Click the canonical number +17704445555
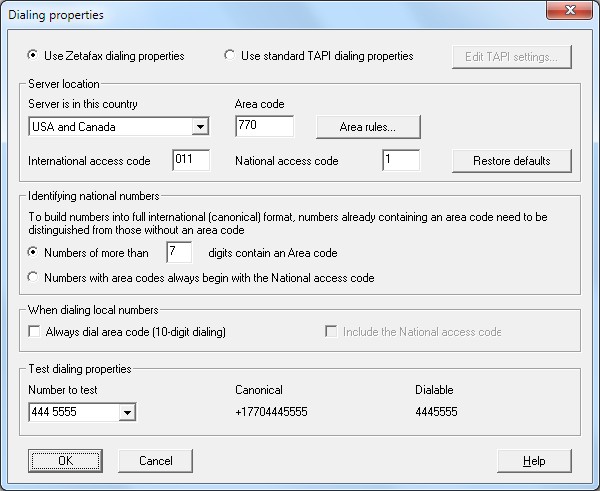 [272, 412]
